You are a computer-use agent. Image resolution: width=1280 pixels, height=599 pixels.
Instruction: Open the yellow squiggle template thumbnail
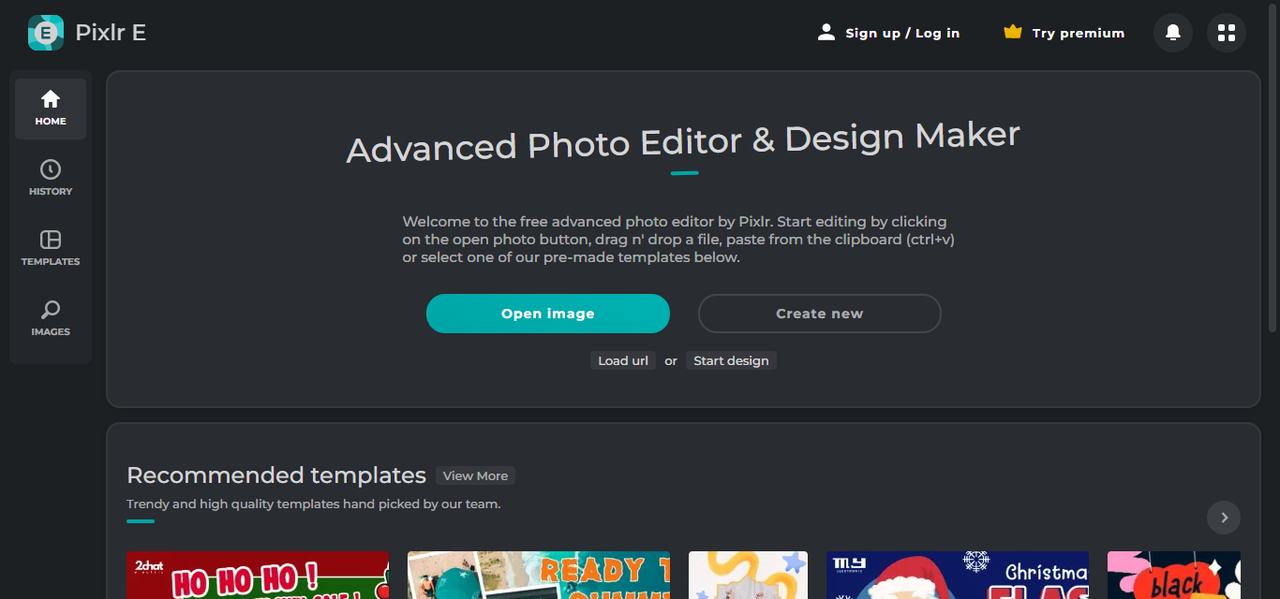tap(748, 575)
